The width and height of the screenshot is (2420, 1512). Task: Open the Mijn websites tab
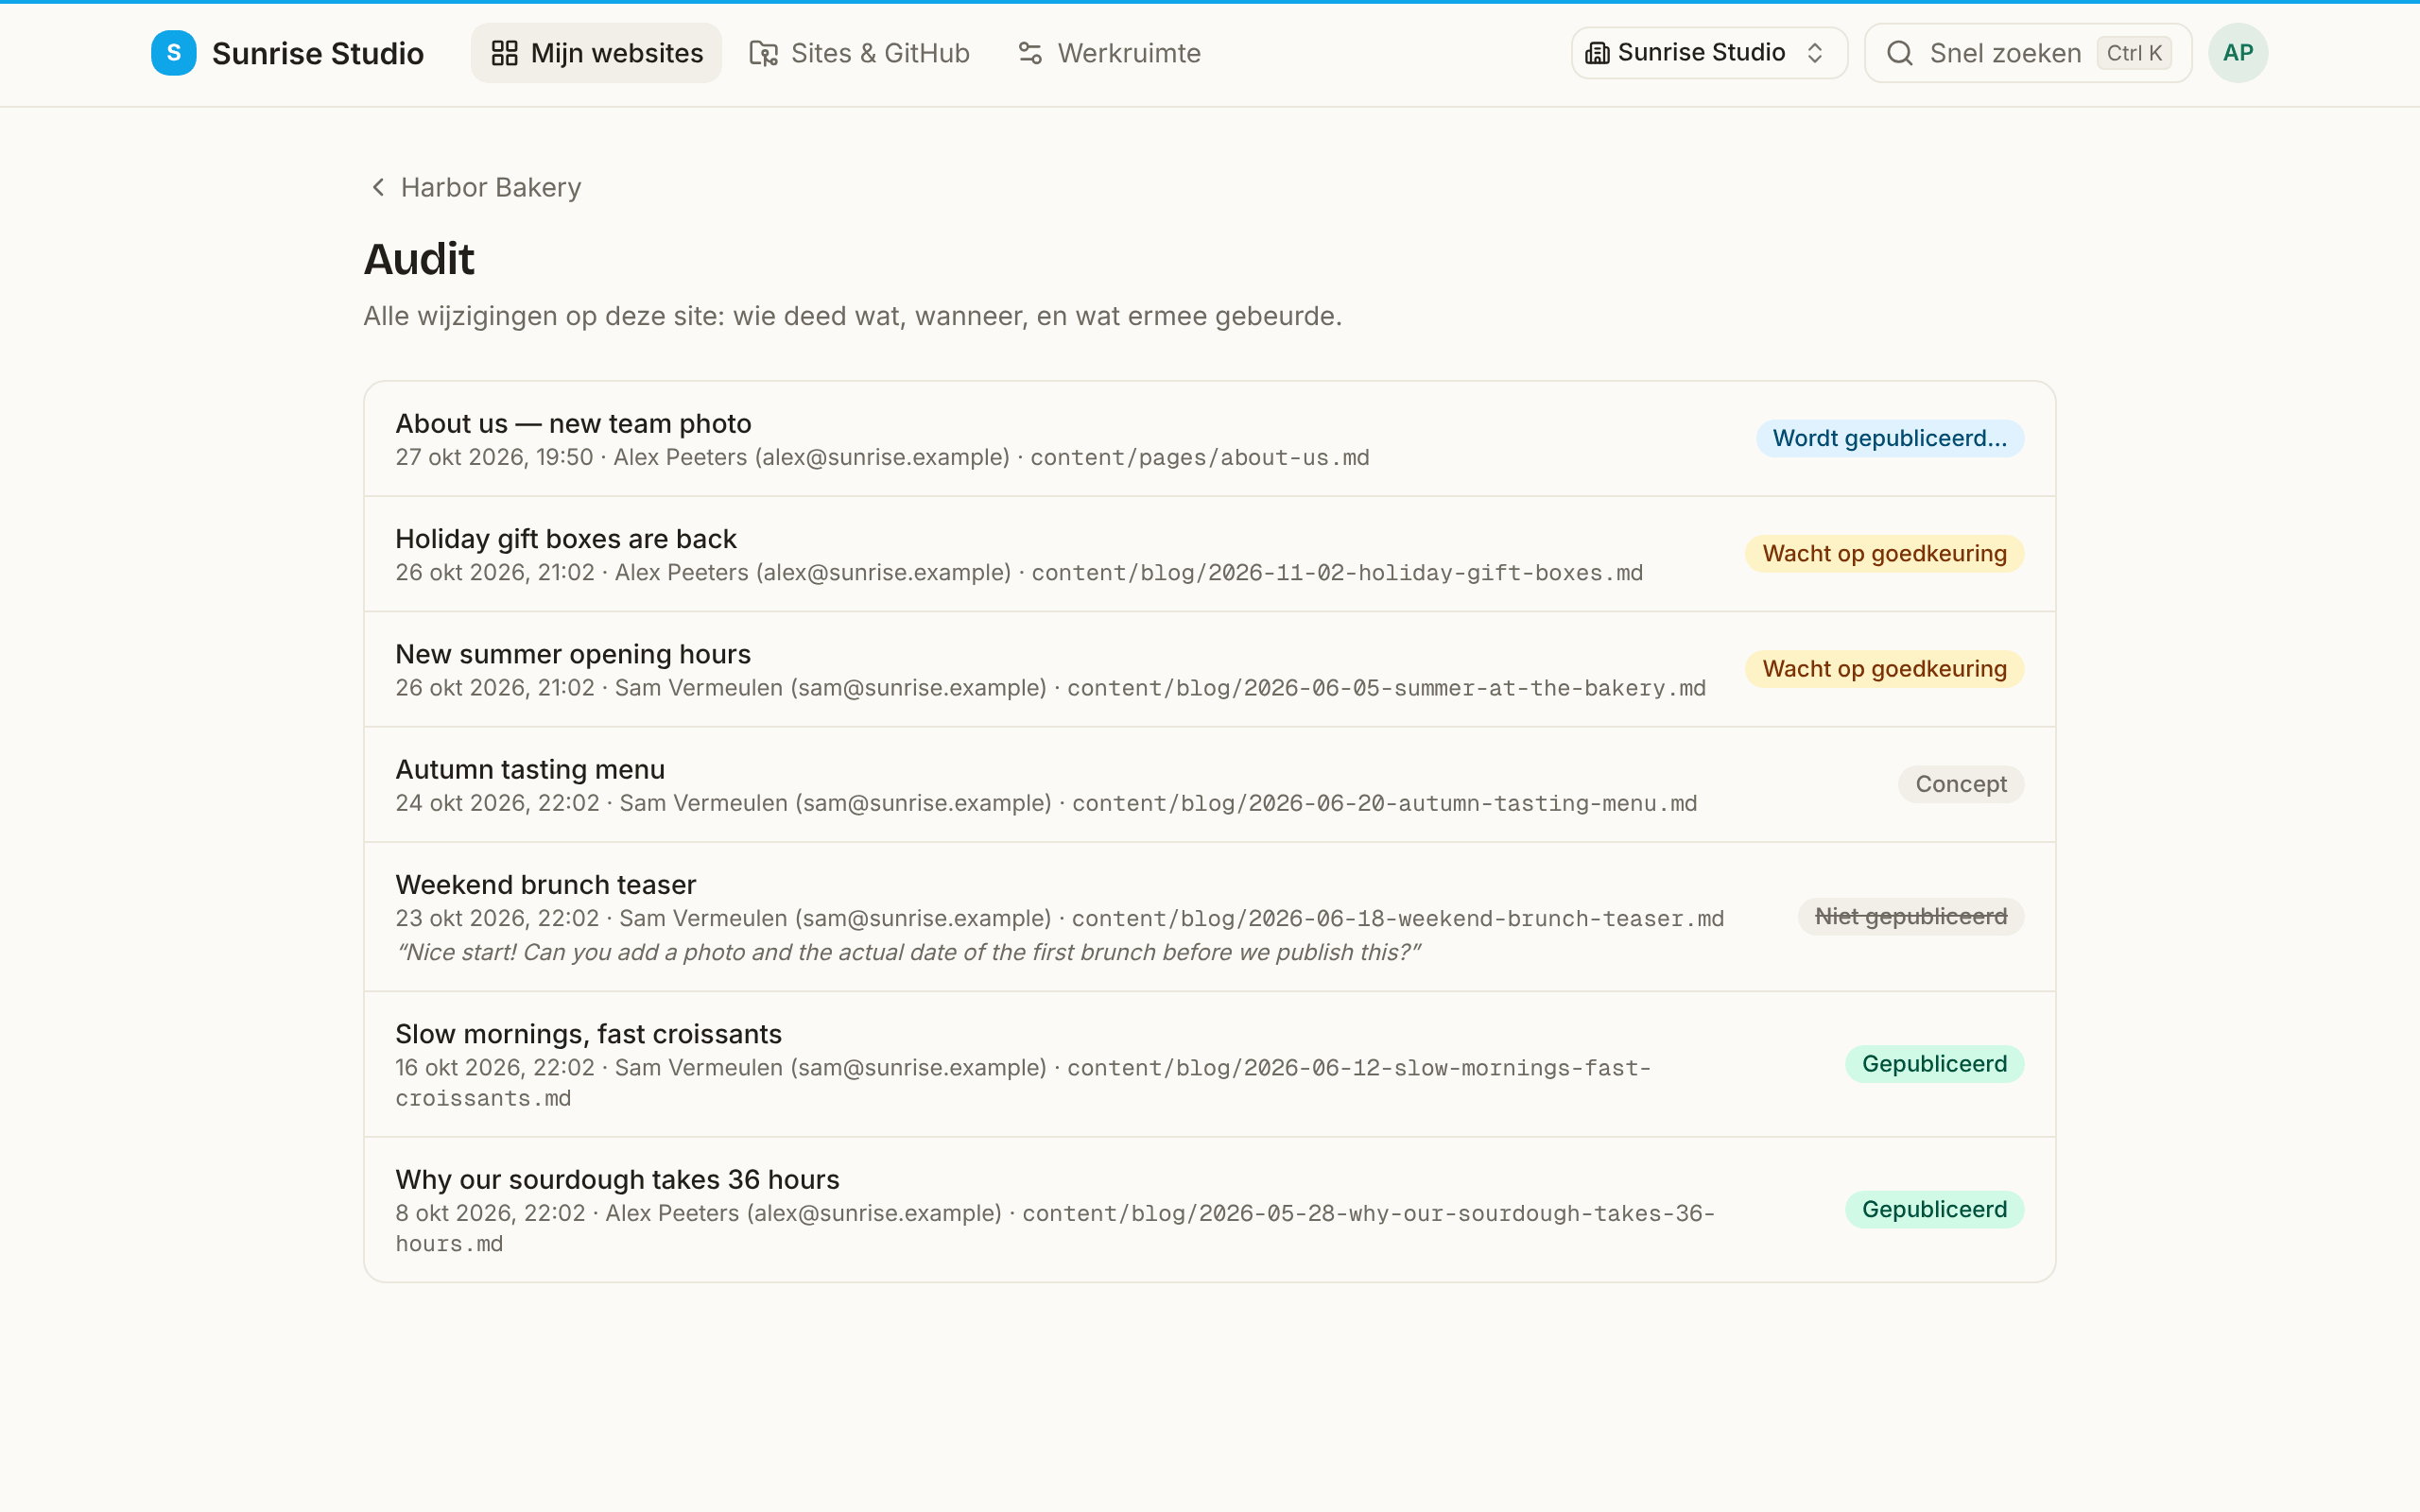596,53
